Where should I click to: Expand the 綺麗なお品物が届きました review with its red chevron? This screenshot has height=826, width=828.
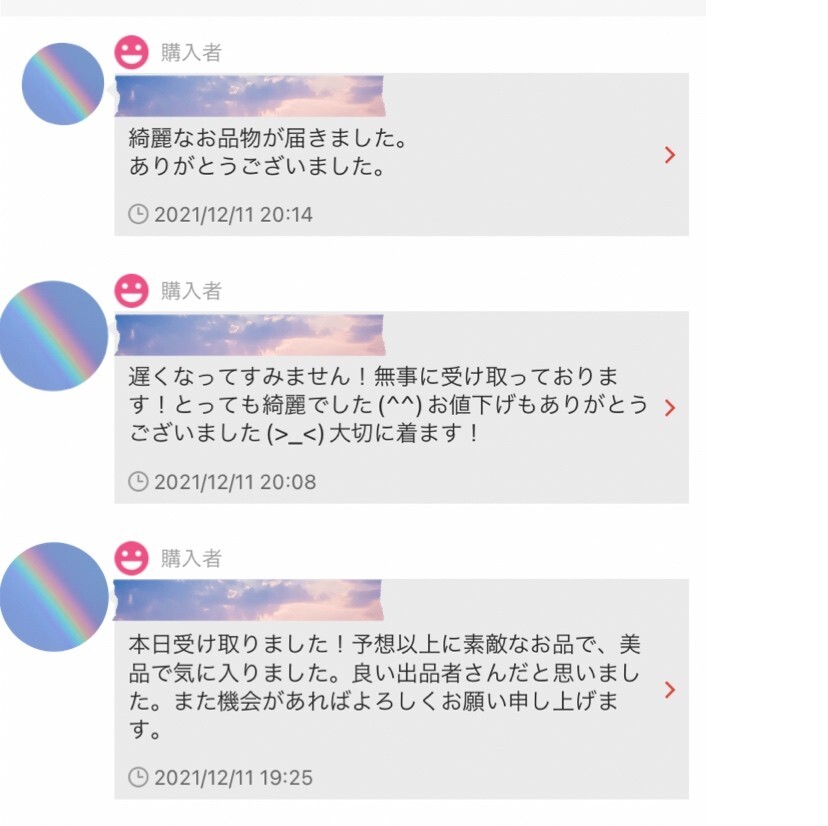[670, 155]
